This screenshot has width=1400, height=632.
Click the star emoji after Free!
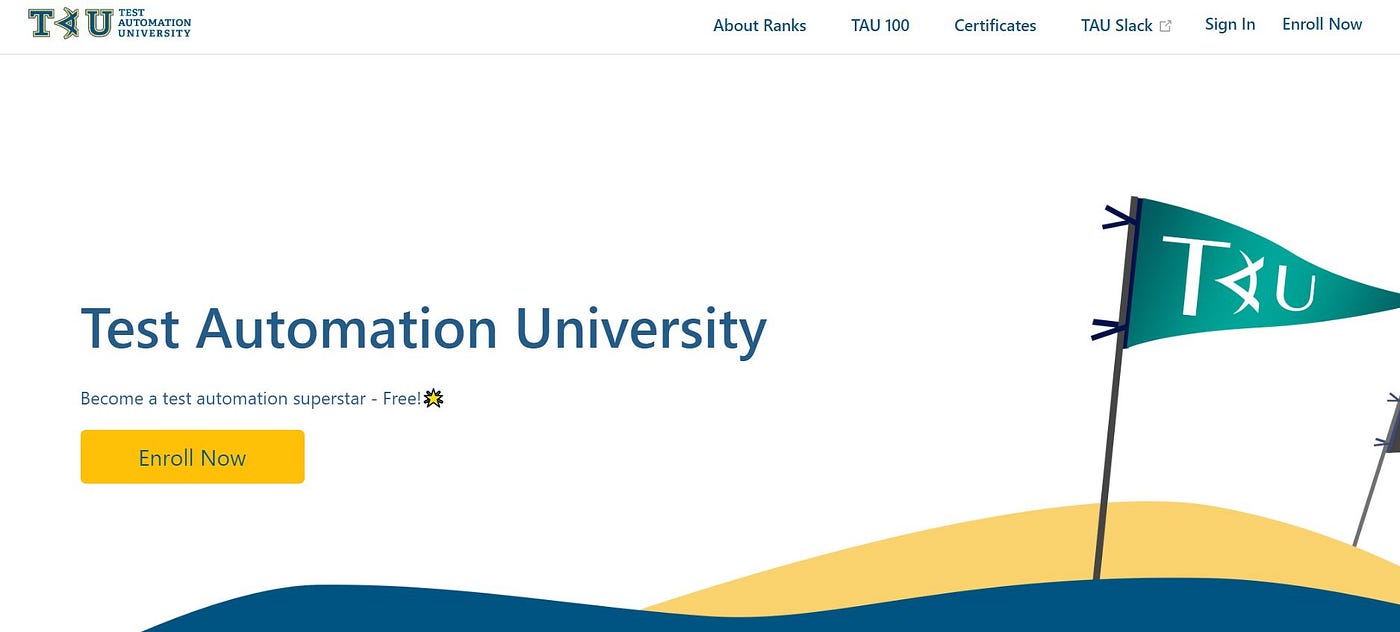(434, 398)
